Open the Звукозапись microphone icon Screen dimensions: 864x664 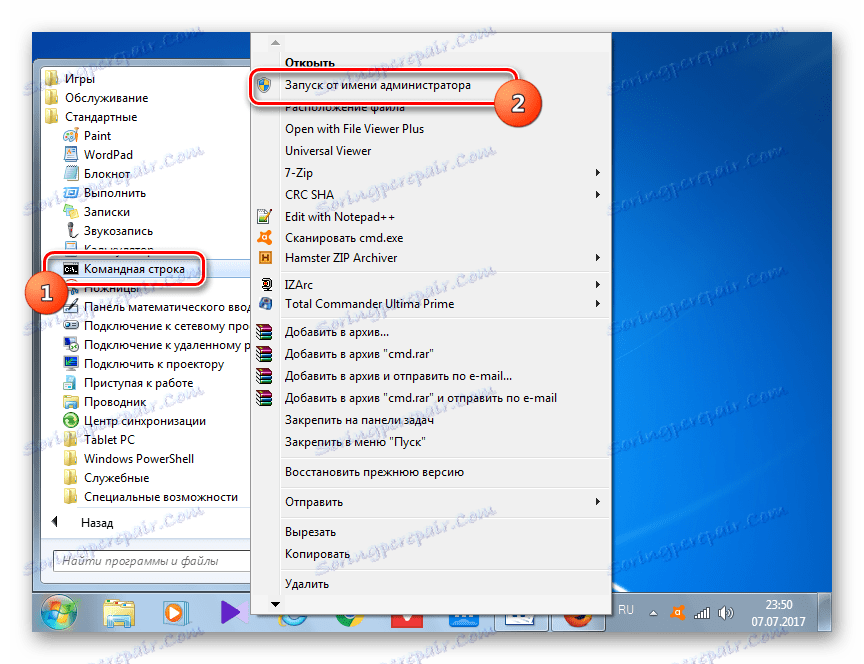pos(71,230)
